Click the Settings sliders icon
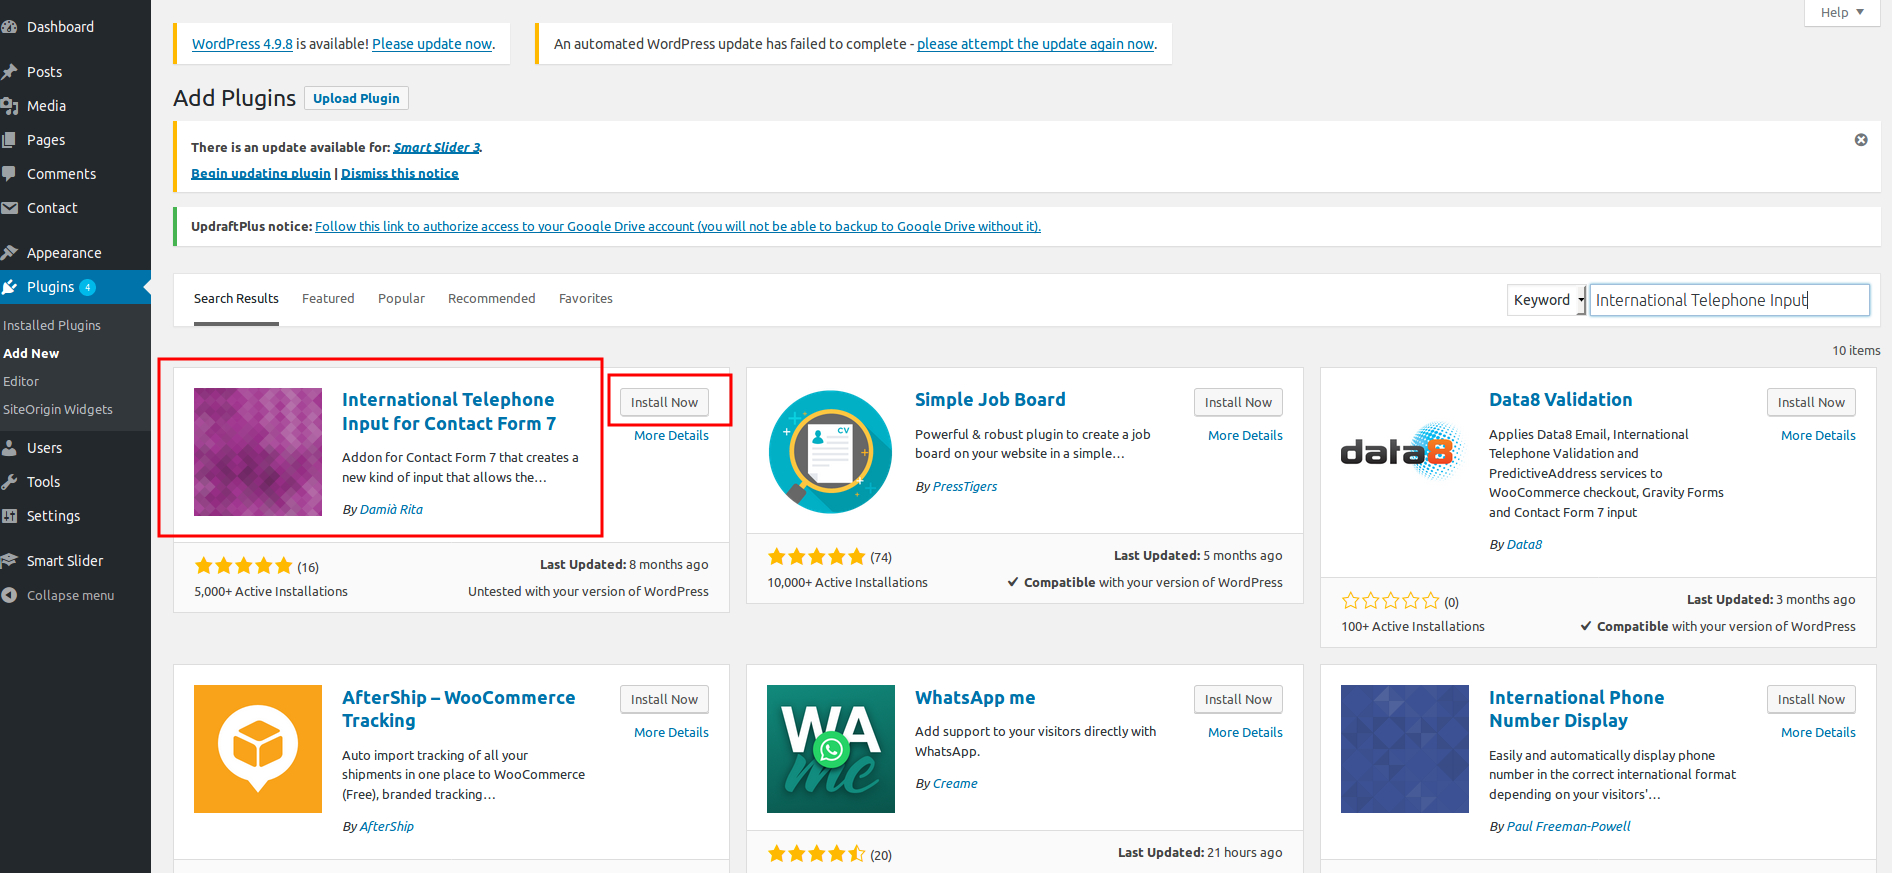Screen dimensions: 1892x873 pos(9,516)
